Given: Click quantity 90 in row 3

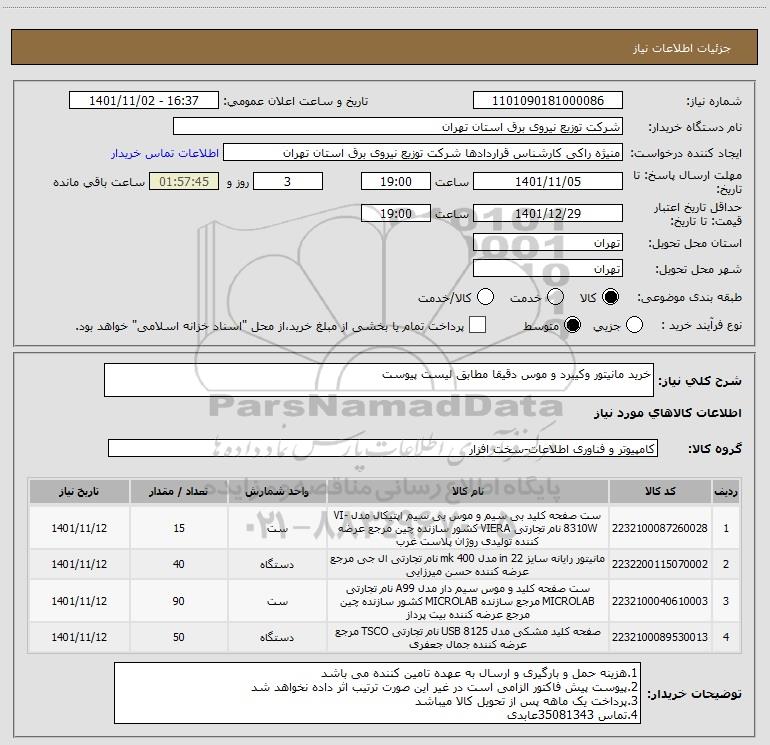Looking at the screenshot, I should pyautogui.click(x=179, y=601).
